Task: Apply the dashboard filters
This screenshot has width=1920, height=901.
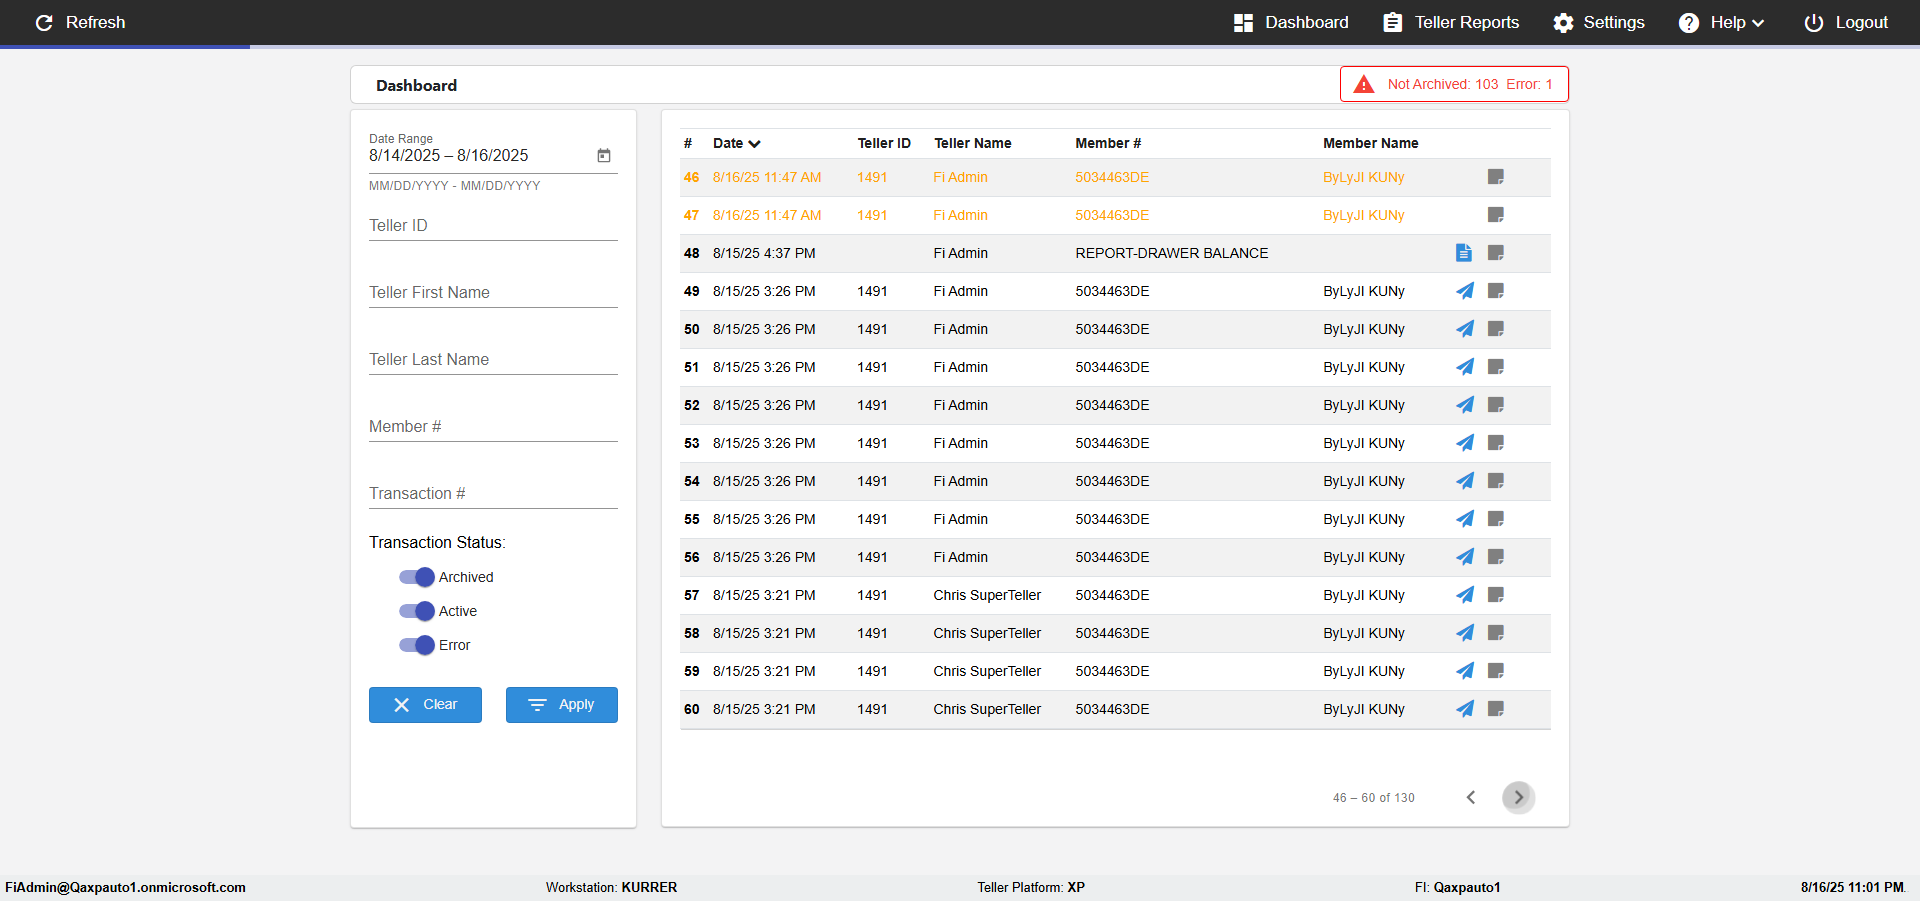Action: coord(562,705)
